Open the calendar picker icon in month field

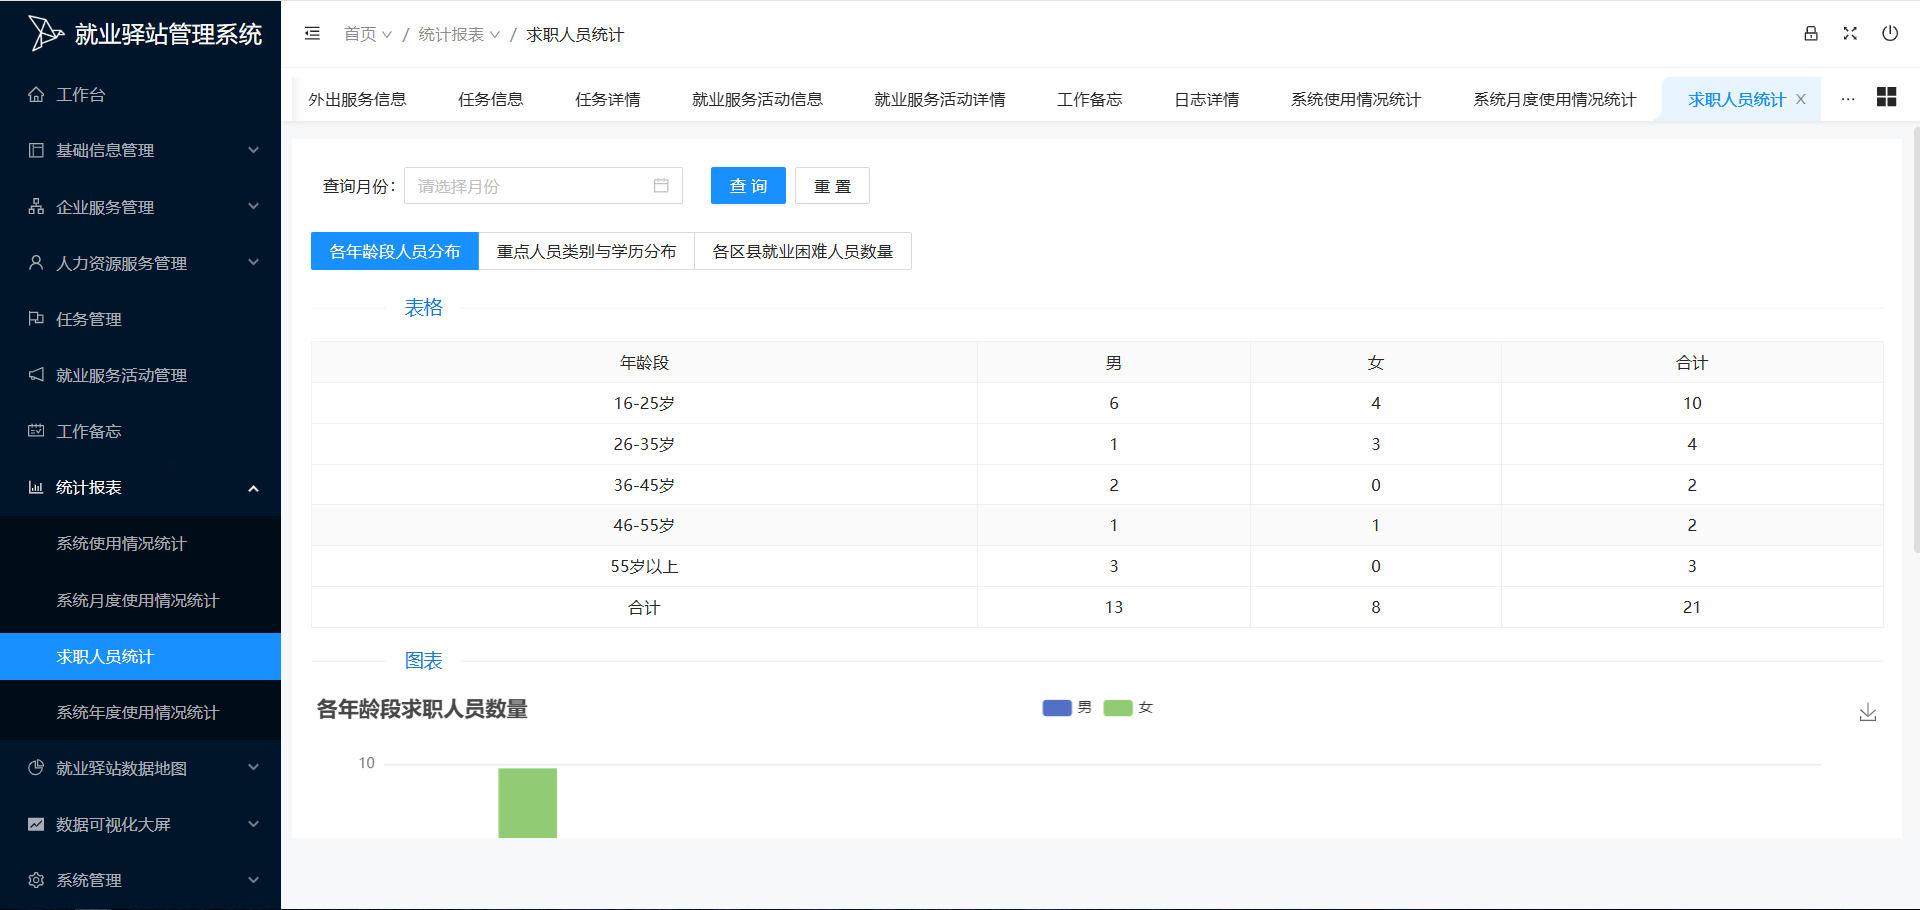click(x=661, y=186)
